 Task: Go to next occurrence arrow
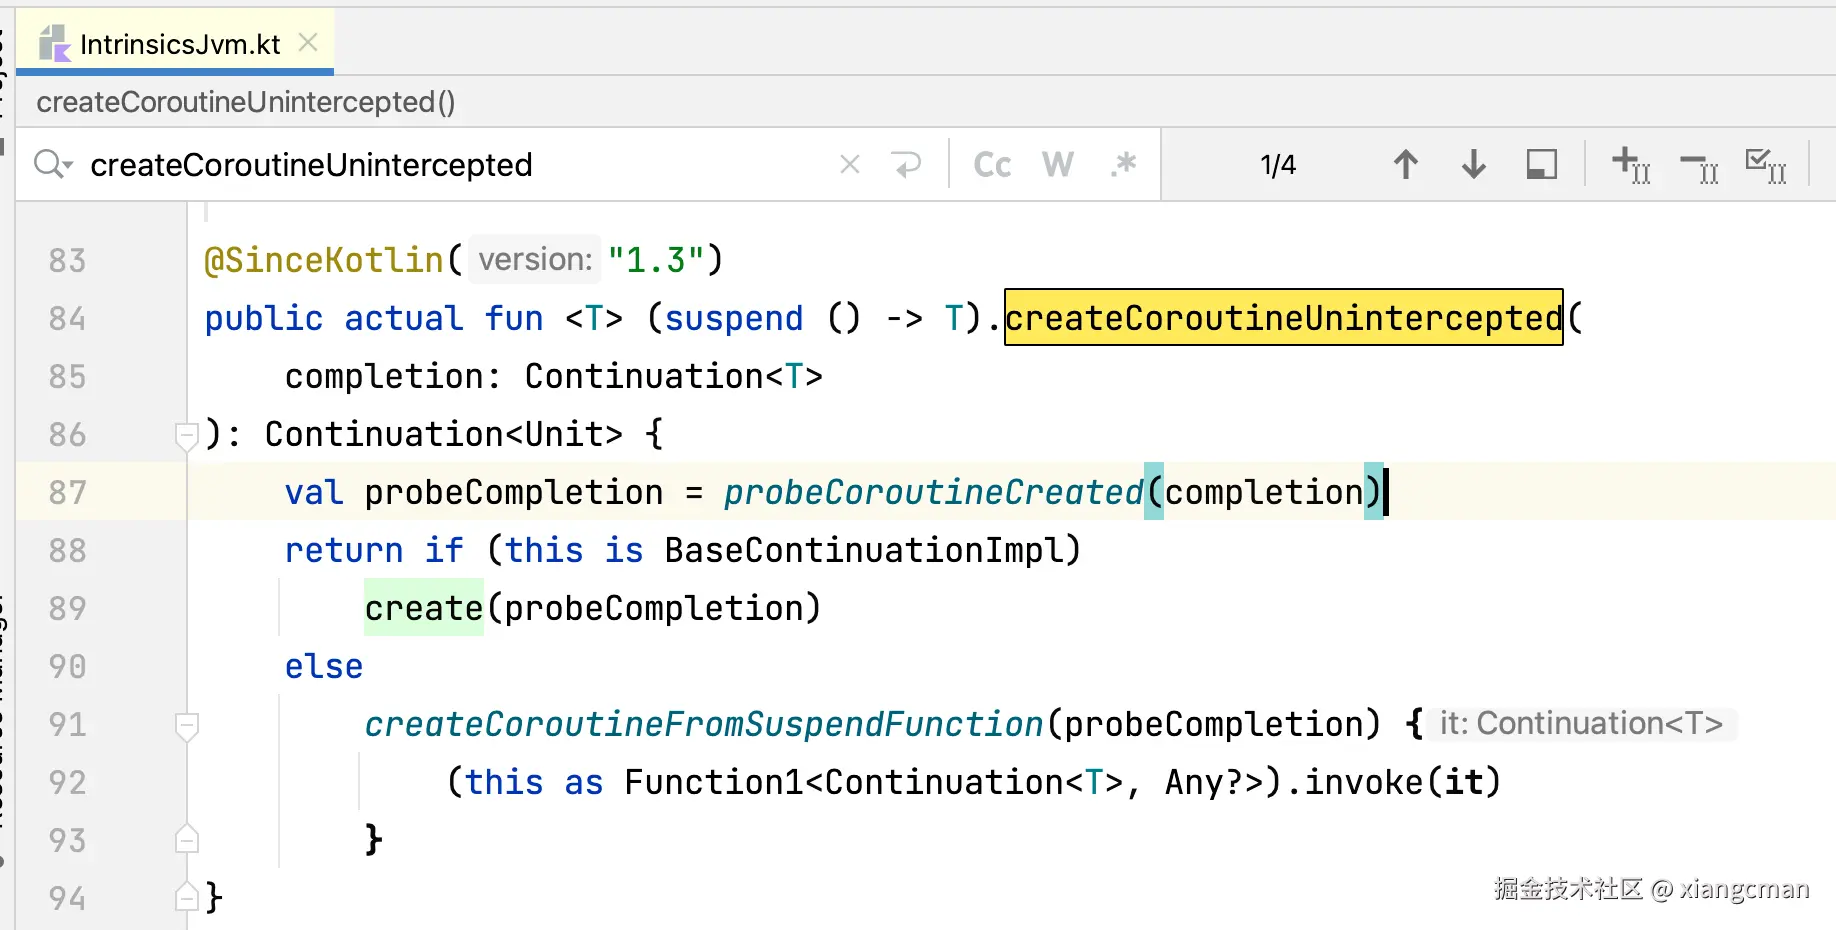(1473, 164)
